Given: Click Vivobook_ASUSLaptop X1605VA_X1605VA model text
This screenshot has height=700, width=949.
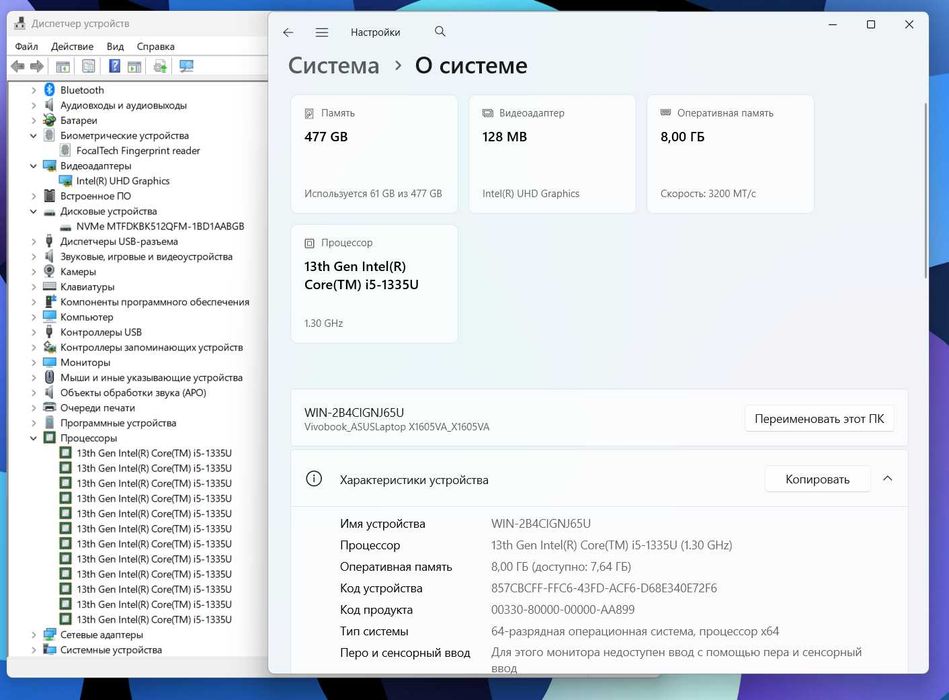Looking at the screenshot, I should point(396,427).
